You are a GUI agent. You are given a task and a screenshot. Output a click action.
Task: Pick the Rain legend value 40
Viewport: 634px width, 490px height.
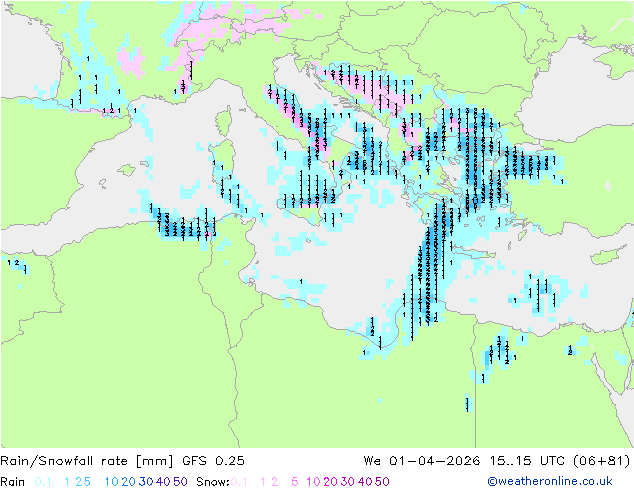coord(163,482)
